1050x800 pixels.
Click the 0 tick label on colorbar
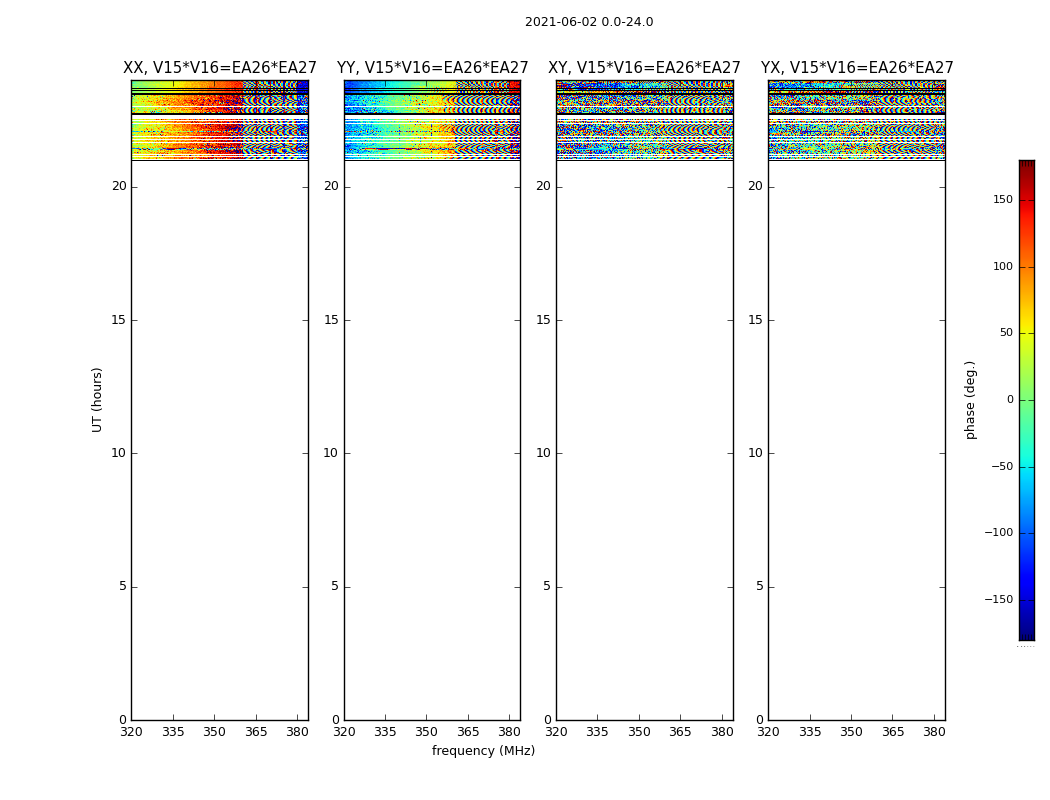click(1009, 400)
